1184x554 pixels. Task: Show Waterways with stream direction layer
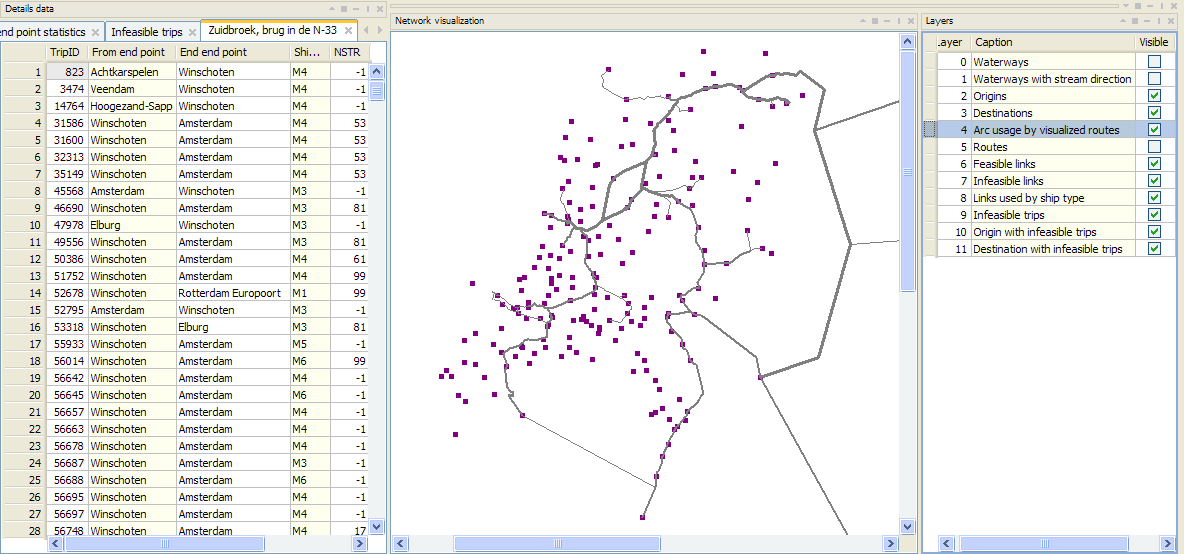click(x=1155, y=78)
